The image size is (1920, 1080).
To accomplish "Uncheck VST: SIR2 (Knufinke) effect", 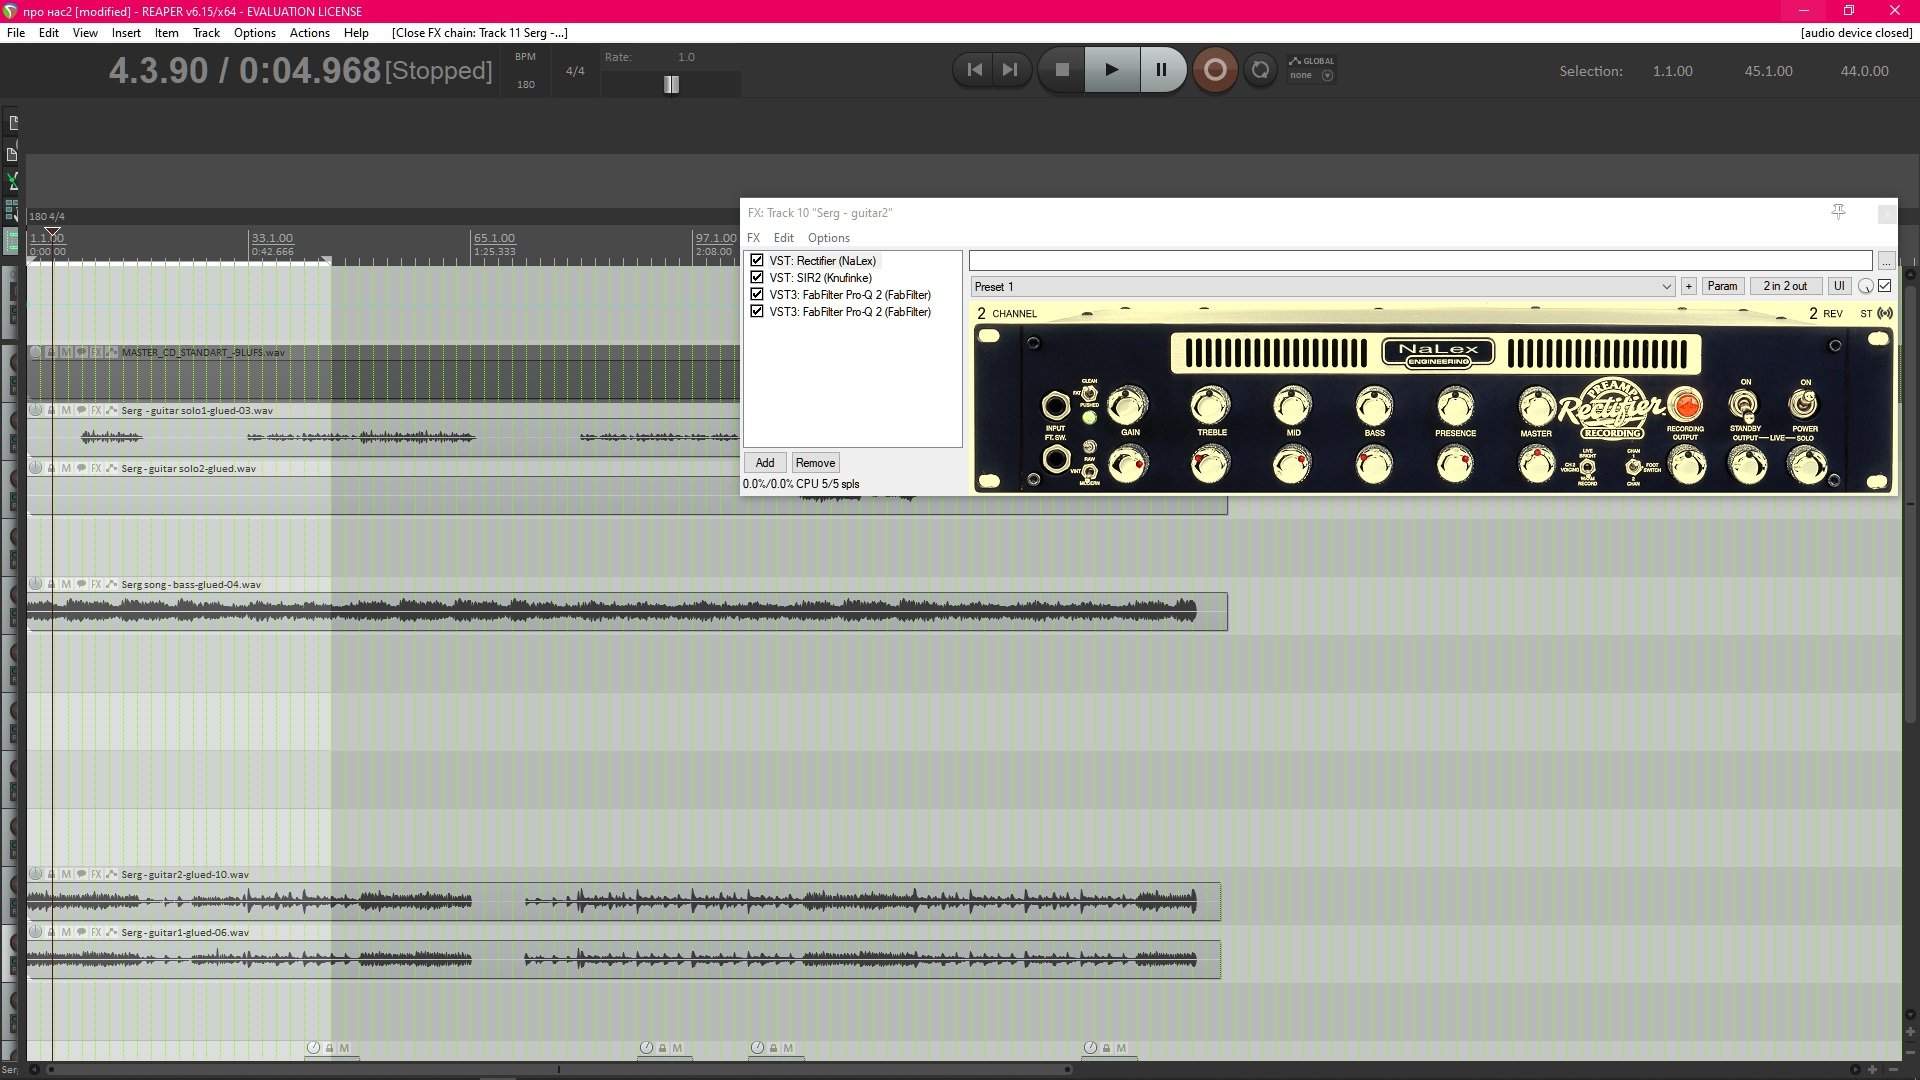I will coord(757,278).
